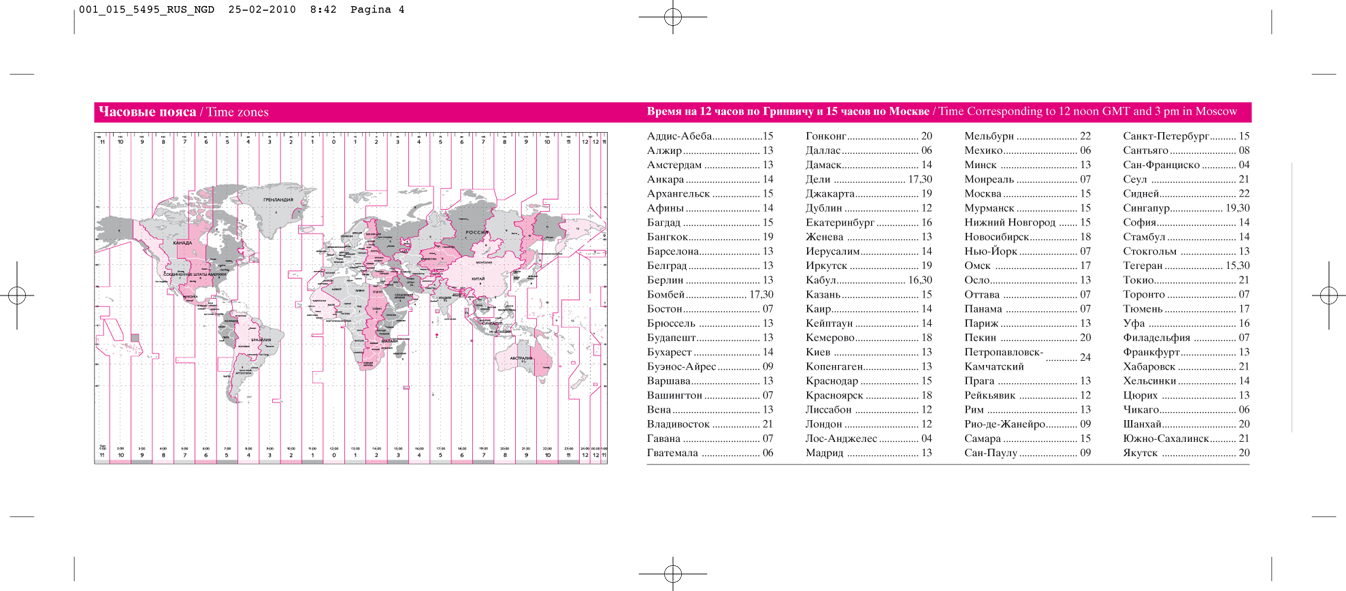
Task: Select the 'Лондон 12' row
Action: pyautogui.click(x=869, y=424)
